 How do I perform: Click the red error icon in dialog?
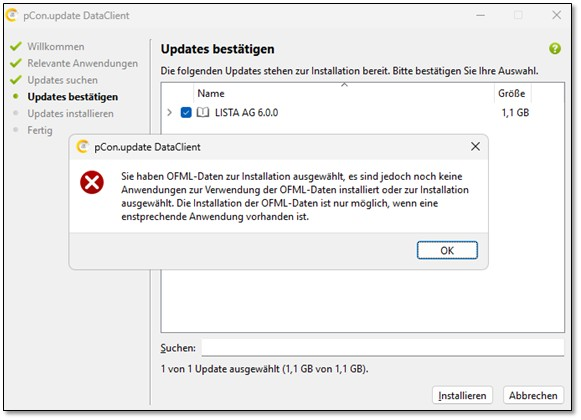pos(92,182)
